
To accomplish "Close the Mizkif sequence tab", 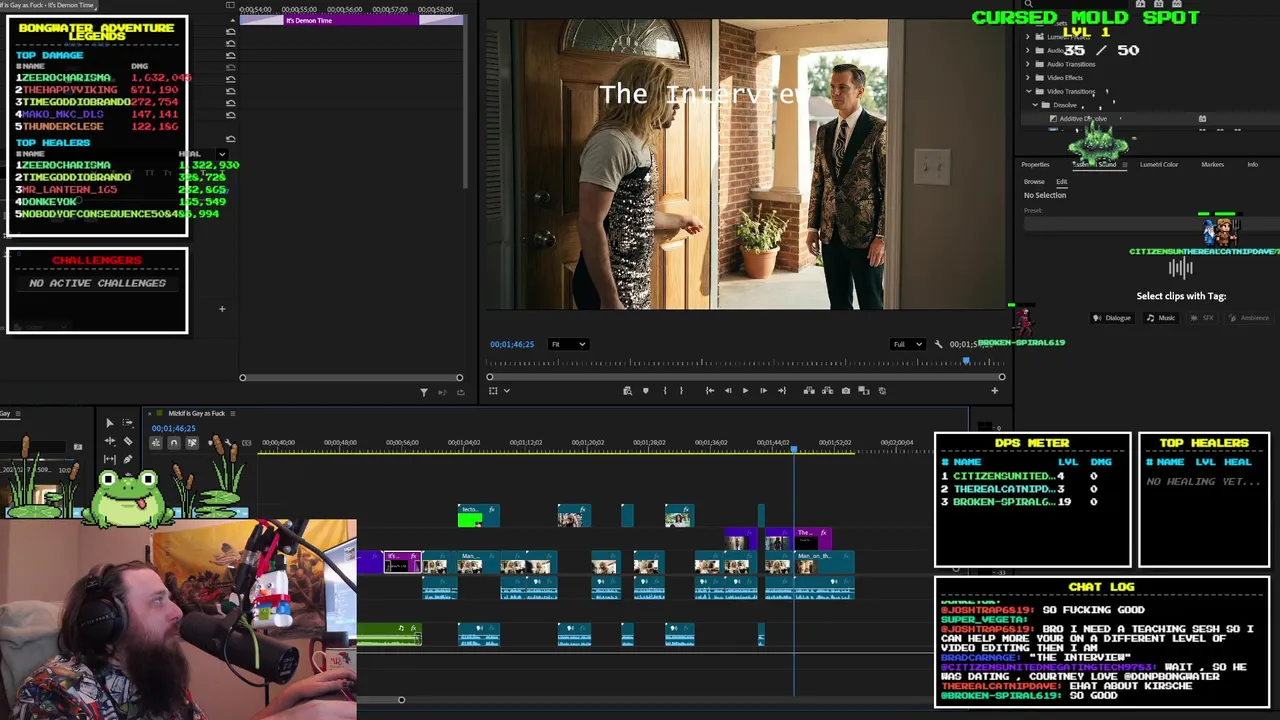I will 148,413.
